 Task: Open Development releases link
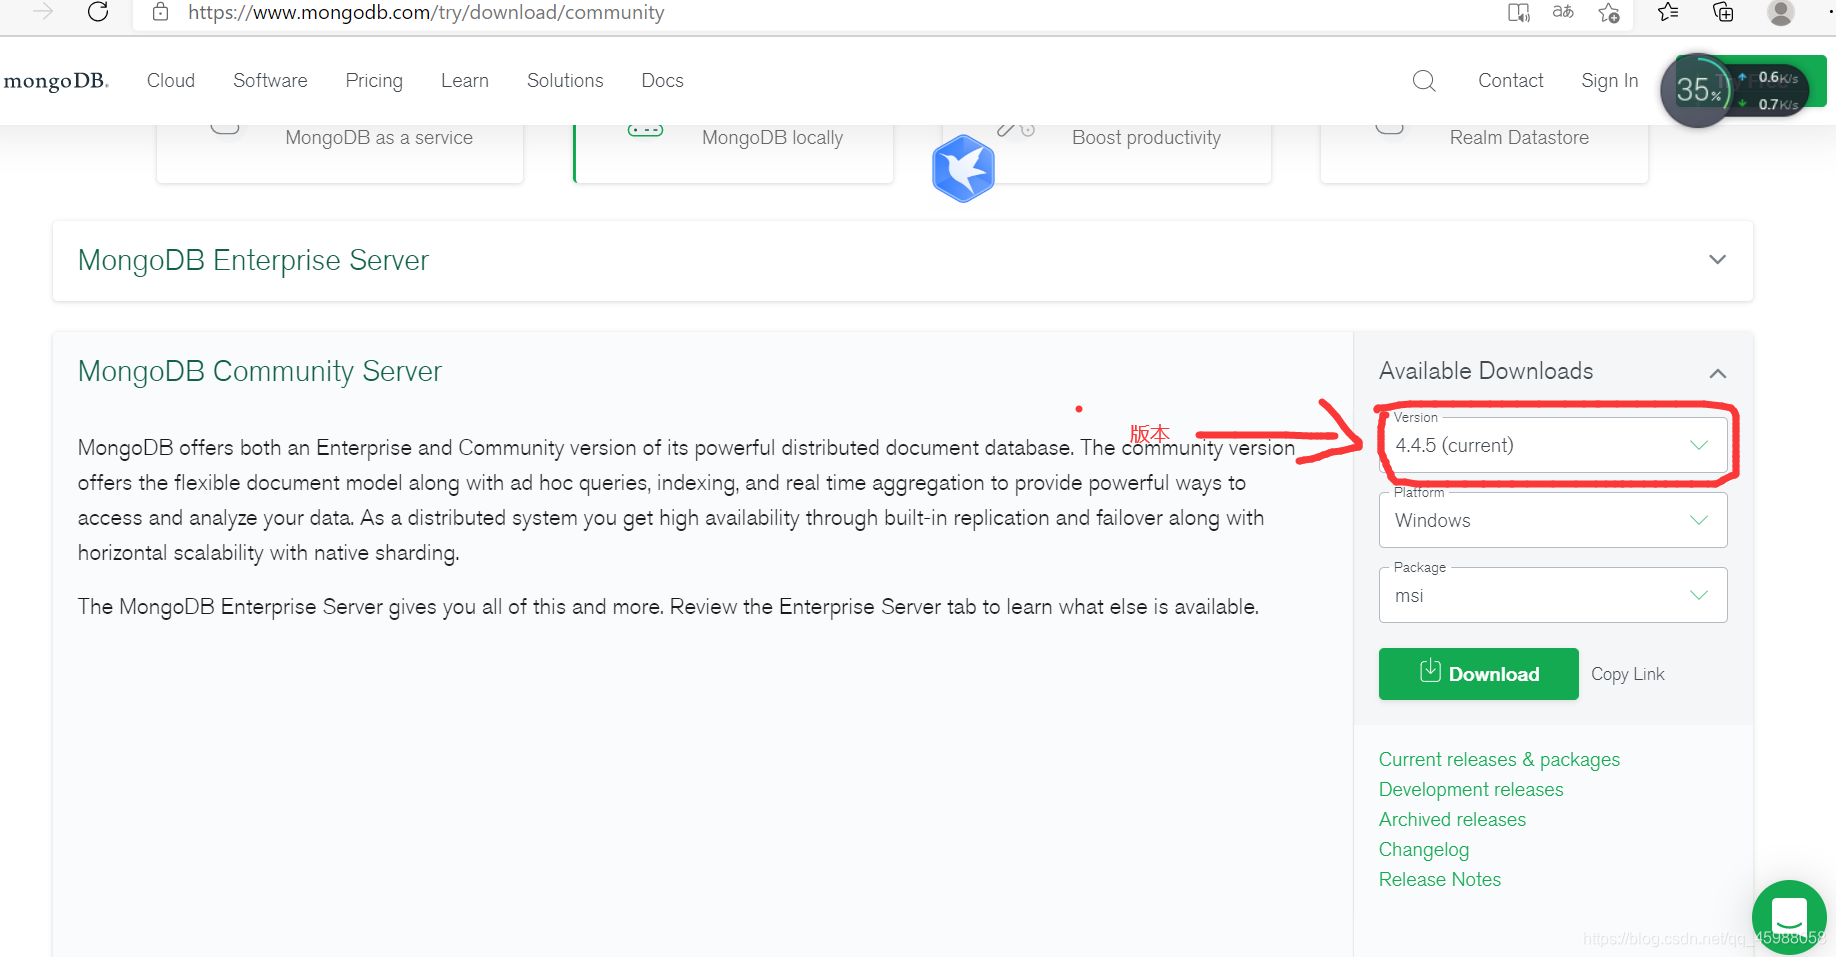click(1471, 790)
